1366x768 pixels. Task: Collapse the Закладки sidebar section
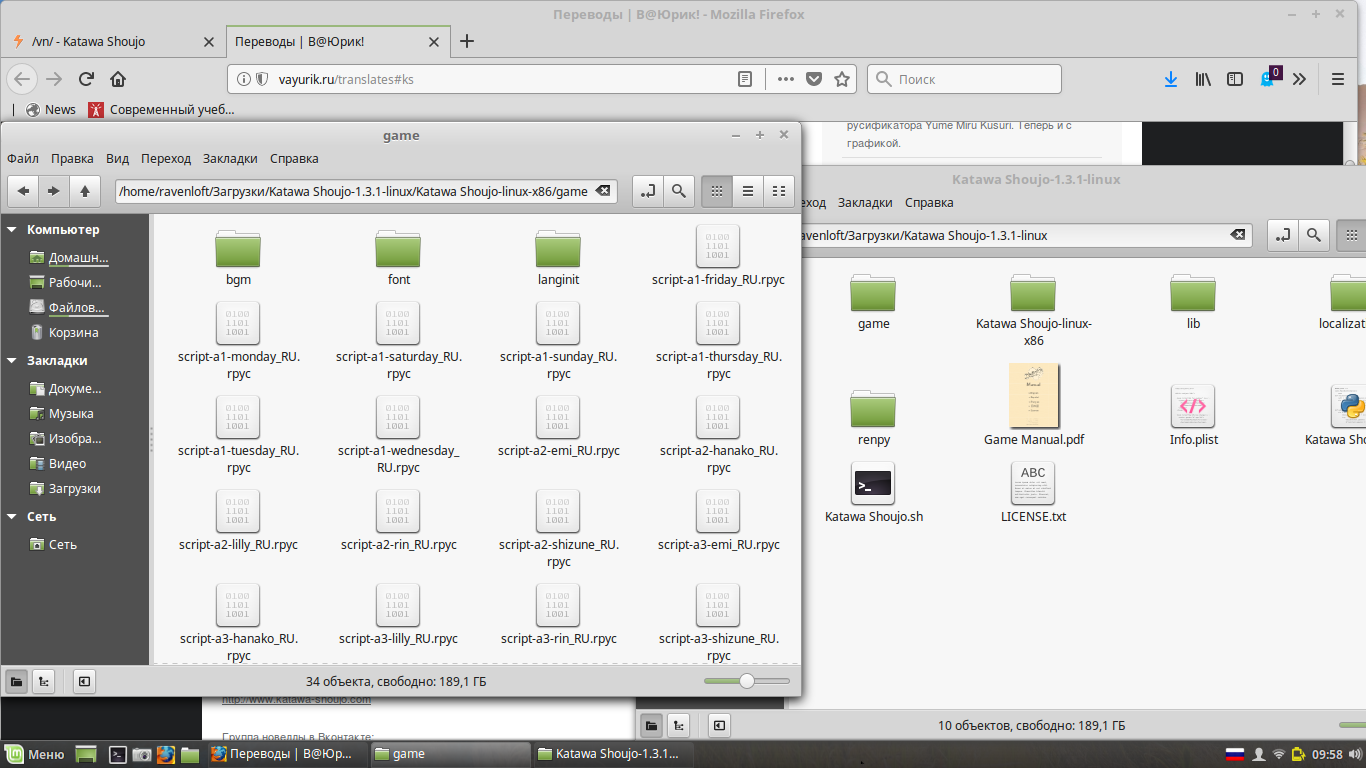12,361
